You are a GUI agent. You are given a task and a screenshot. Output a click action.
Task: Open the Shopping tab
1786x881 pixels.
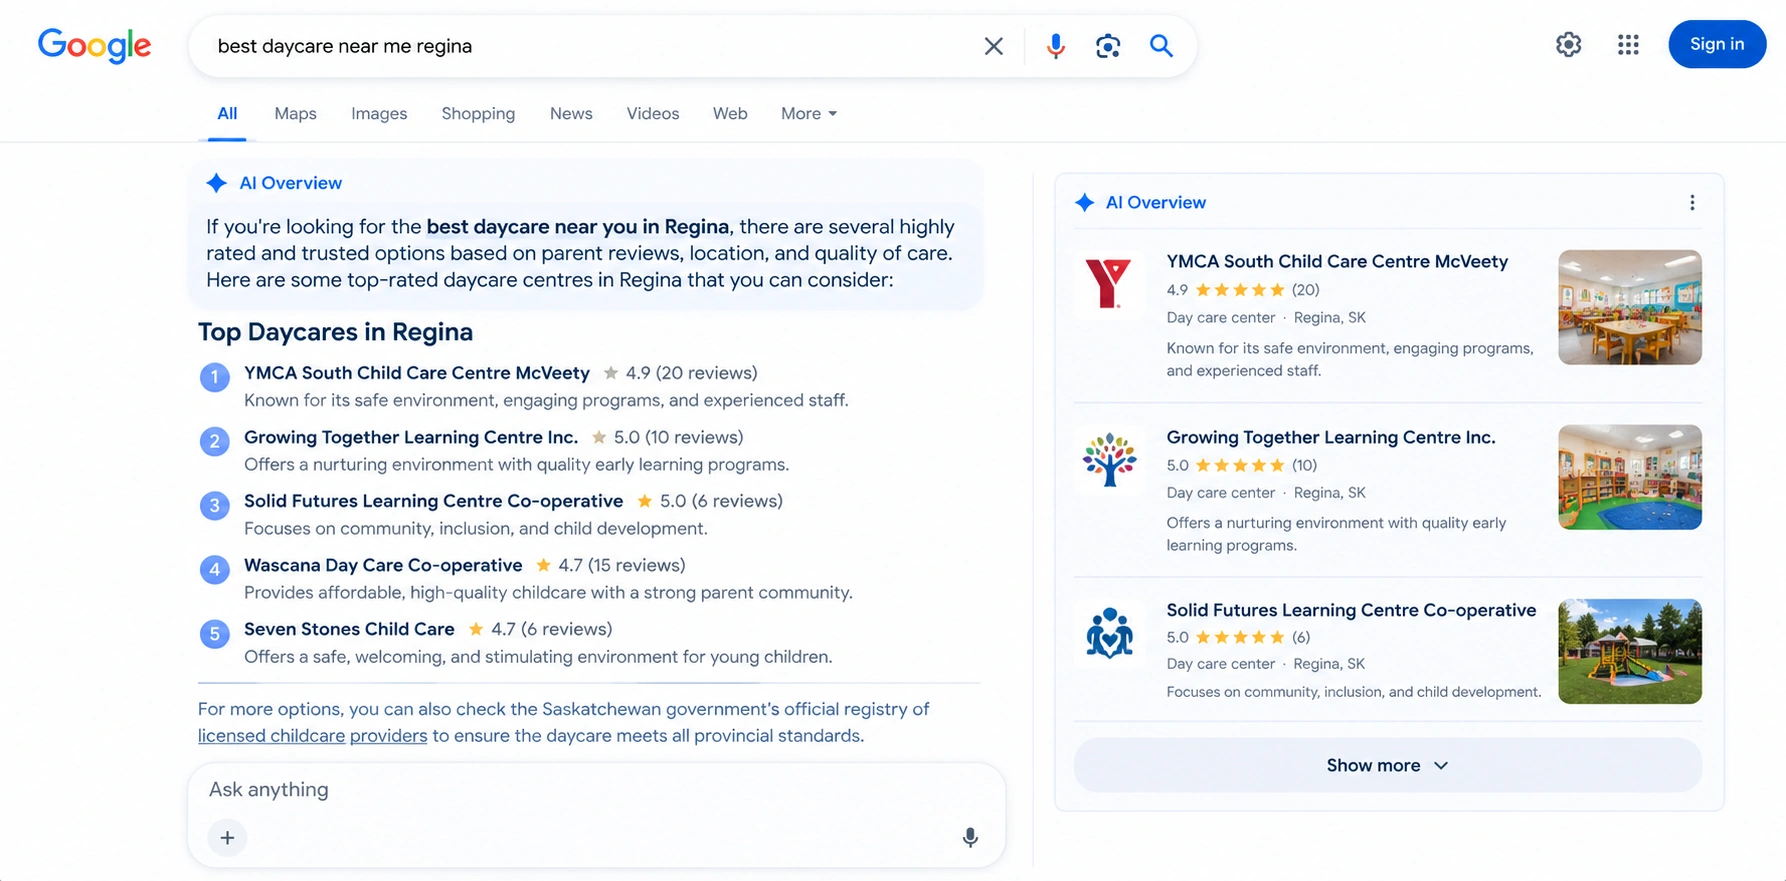tap(478, 114)
